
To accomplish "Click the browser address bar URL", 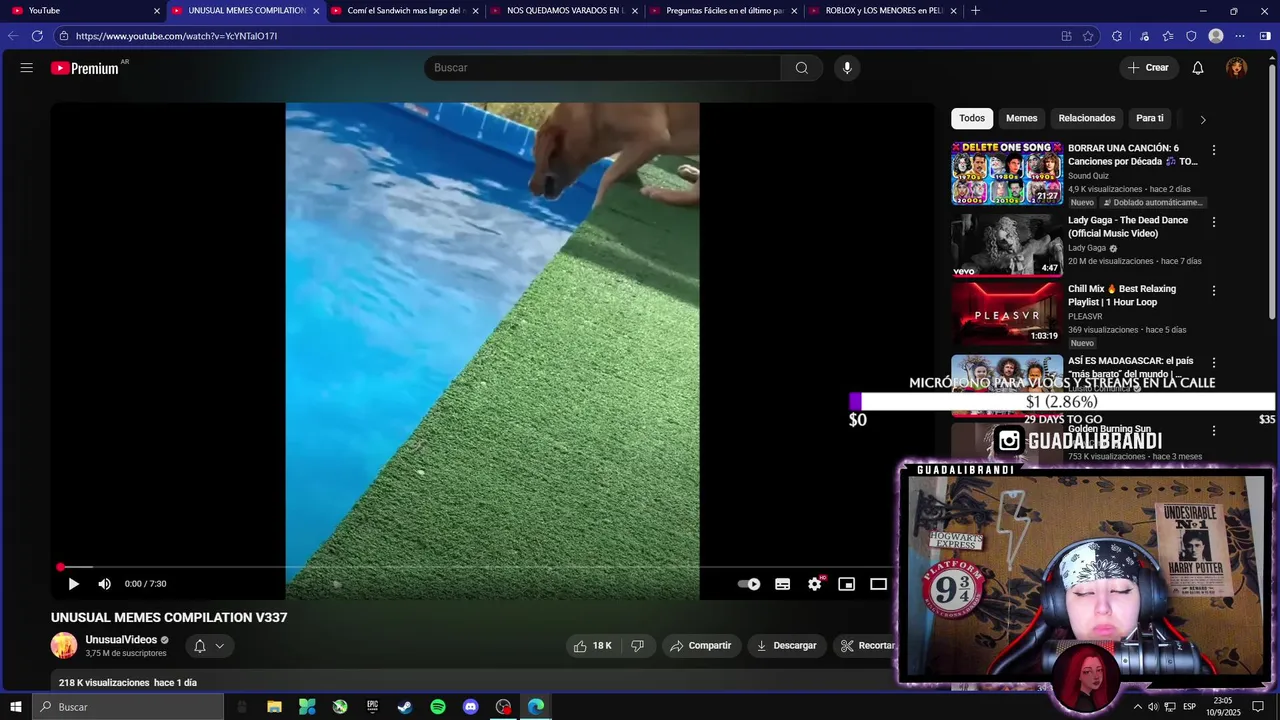I will 177,36.
